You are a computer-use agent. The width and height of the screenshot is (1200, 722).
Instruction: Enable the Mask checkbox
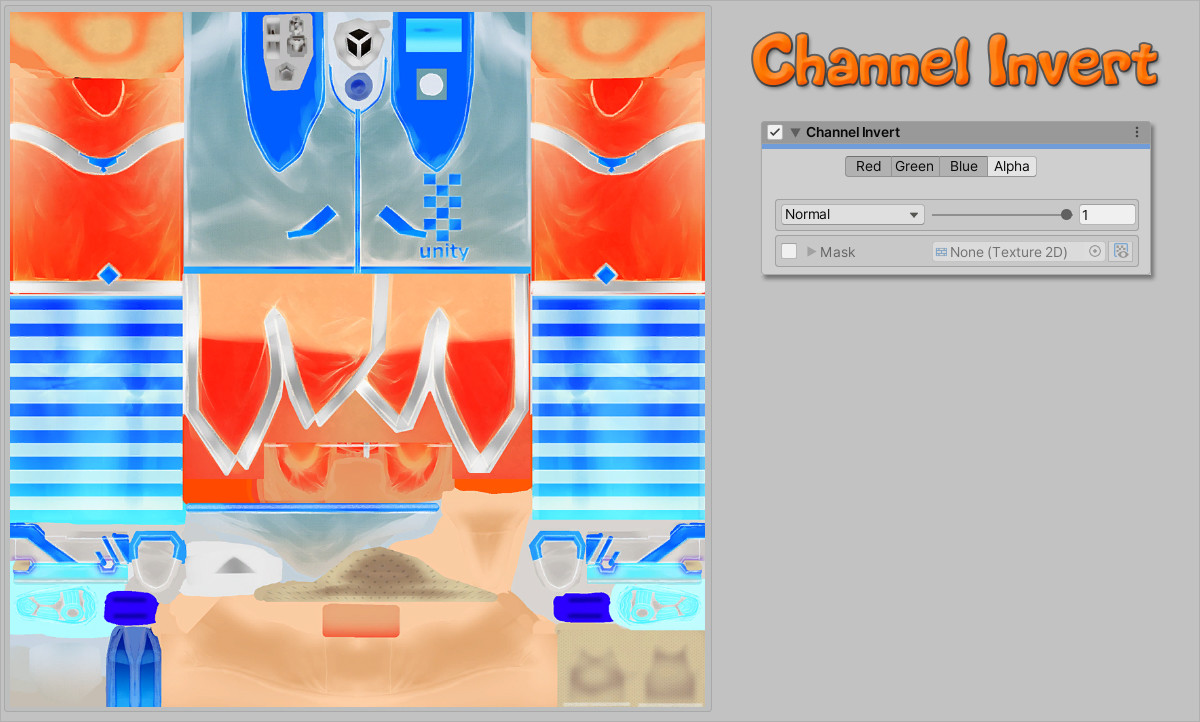coord(789,251)
